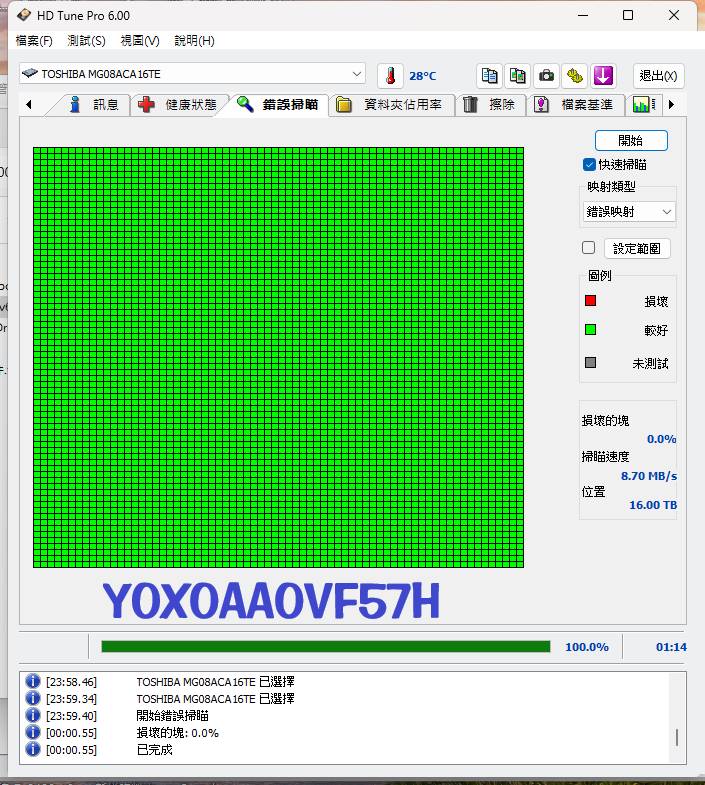This screenshot has width=705, height=785.
Task: Copy info to clipboard icon
Action: 489,76
